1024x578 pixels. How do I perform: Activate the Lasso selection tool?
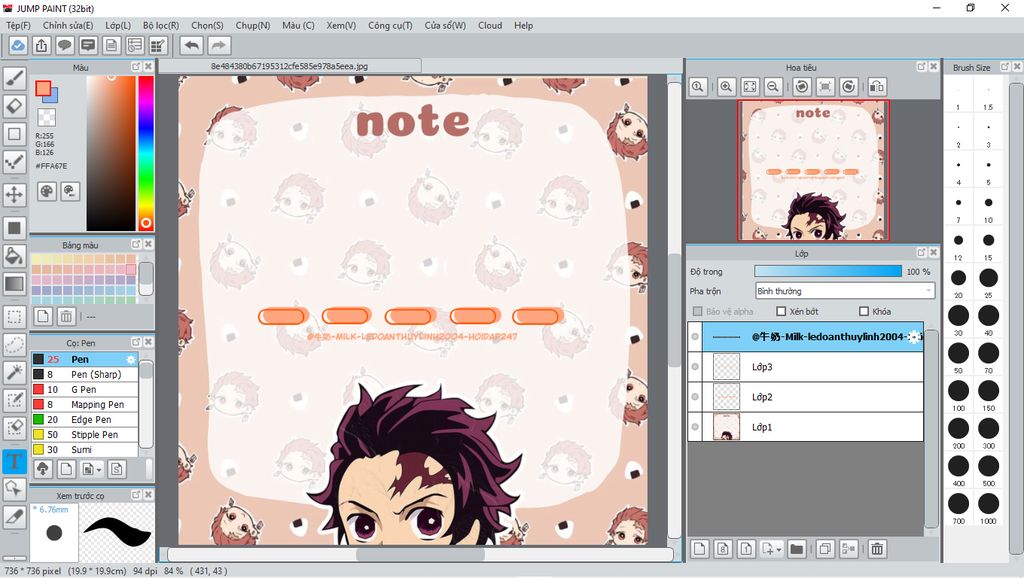(x=14, y=345)
